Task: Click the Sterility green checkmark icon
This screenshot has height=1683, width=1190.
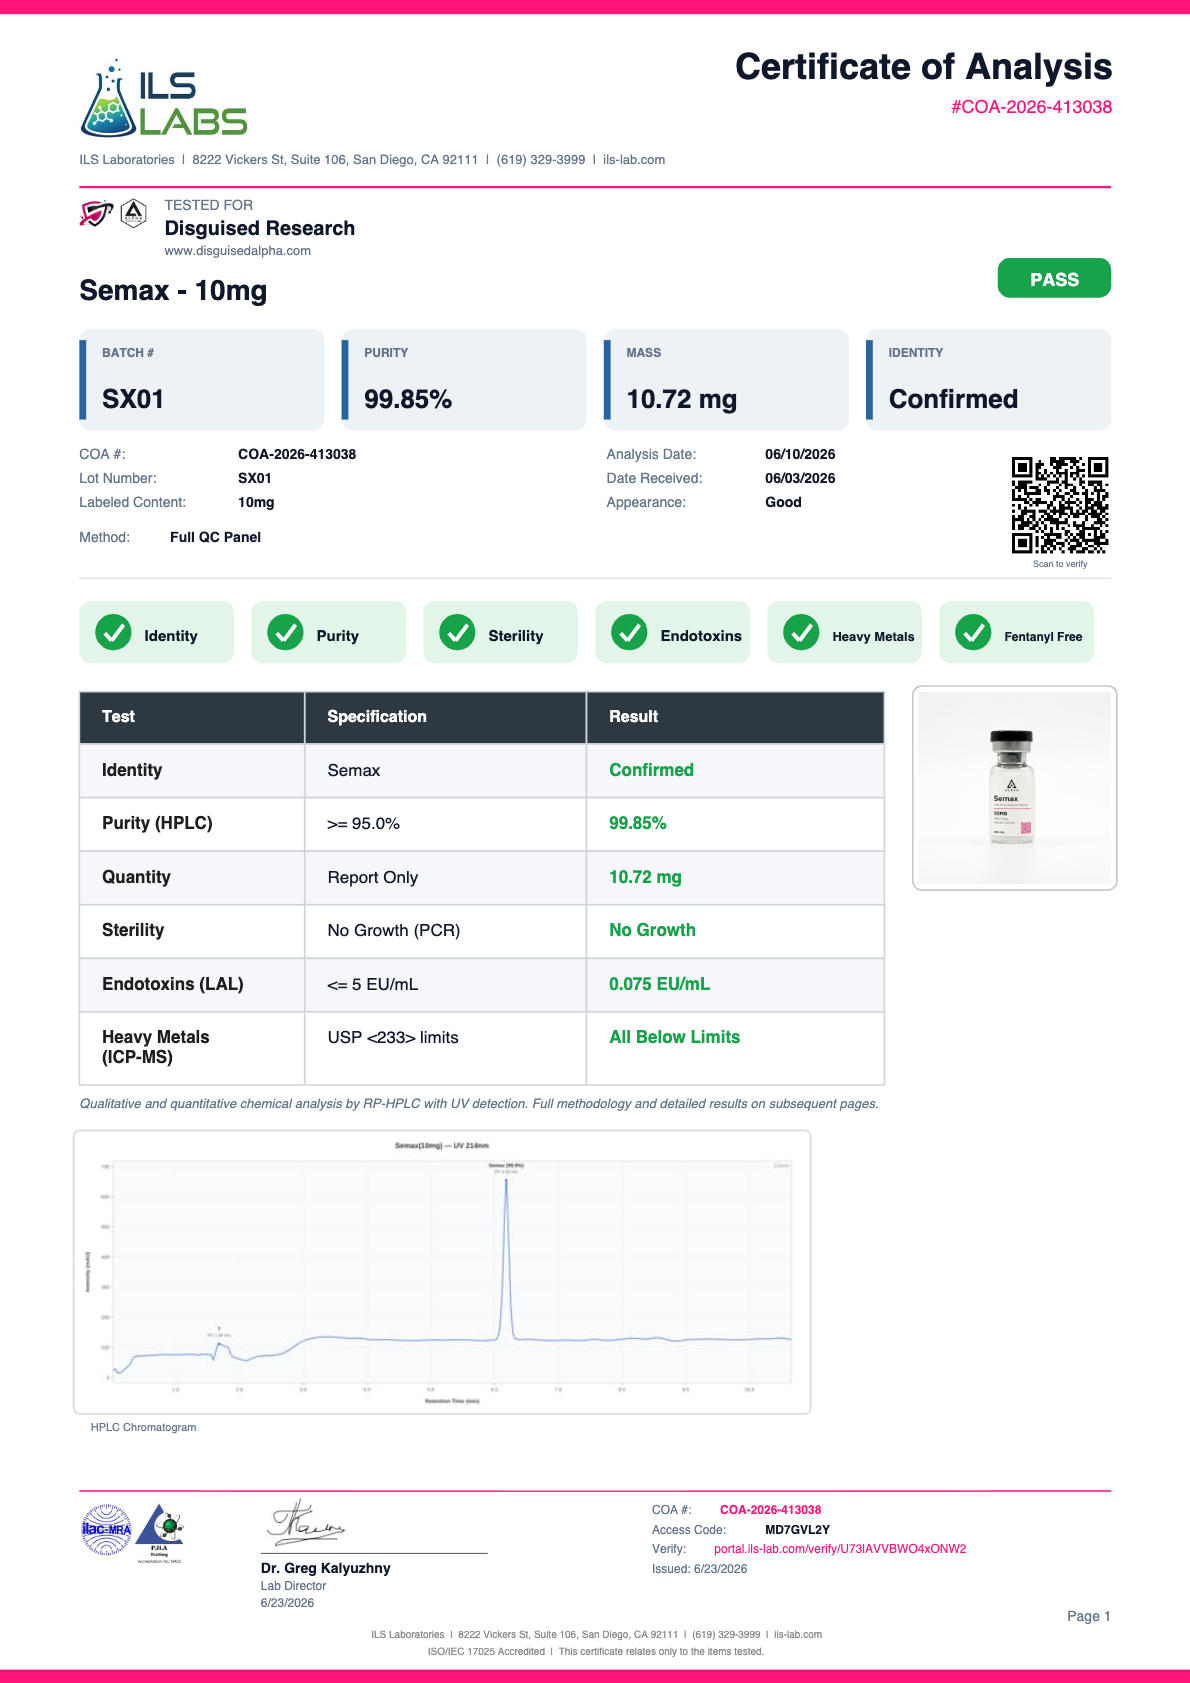Action: coord(457,632)
